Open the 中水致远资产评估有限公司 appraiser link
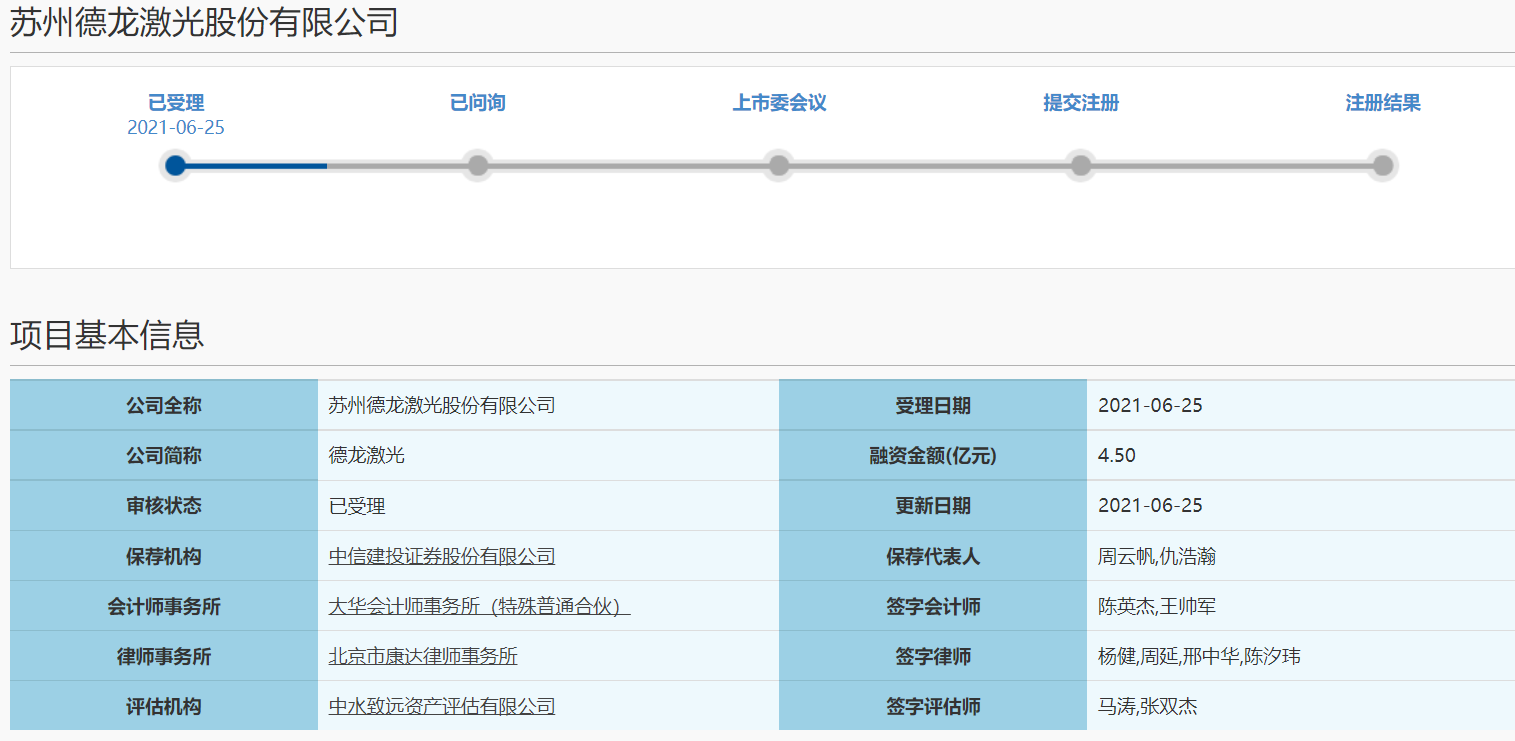The width and height of the screenshot is (1515, 741). pos(441,706)
